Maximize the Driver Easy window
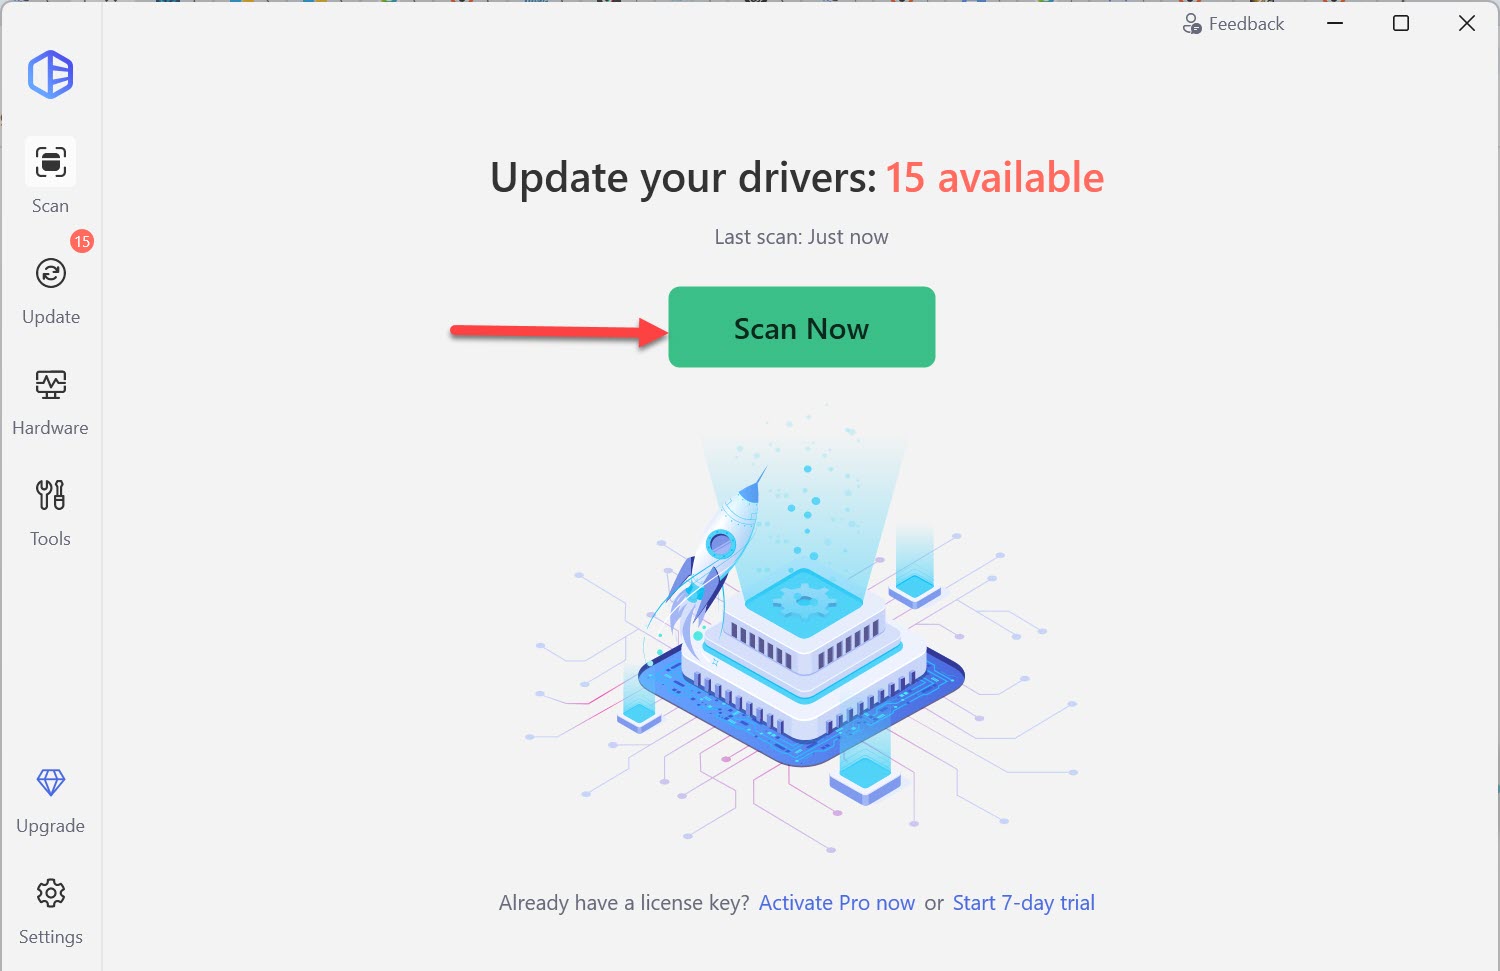The height and width of the screenshot is (971, 1500). click(x=1401, y=23)
